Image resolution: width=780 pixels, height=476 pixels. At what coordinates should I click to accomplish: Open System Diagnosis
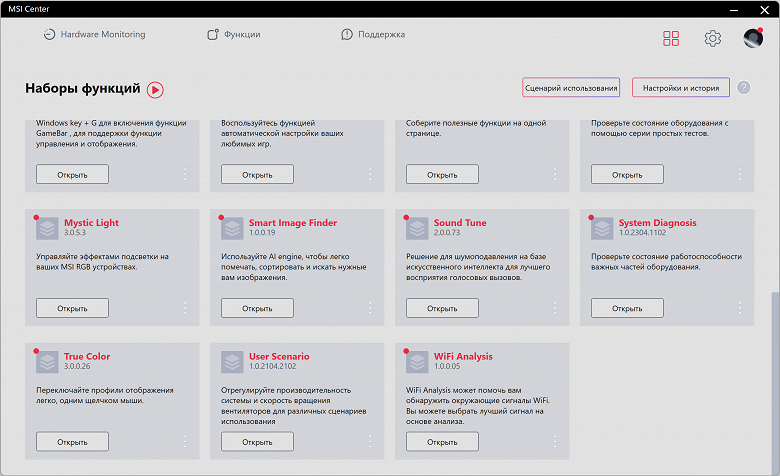[627, 308]
